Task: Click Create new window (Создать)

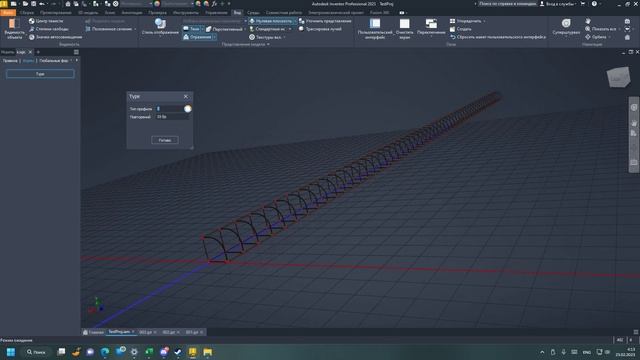Action: click(x=460, y=29)
